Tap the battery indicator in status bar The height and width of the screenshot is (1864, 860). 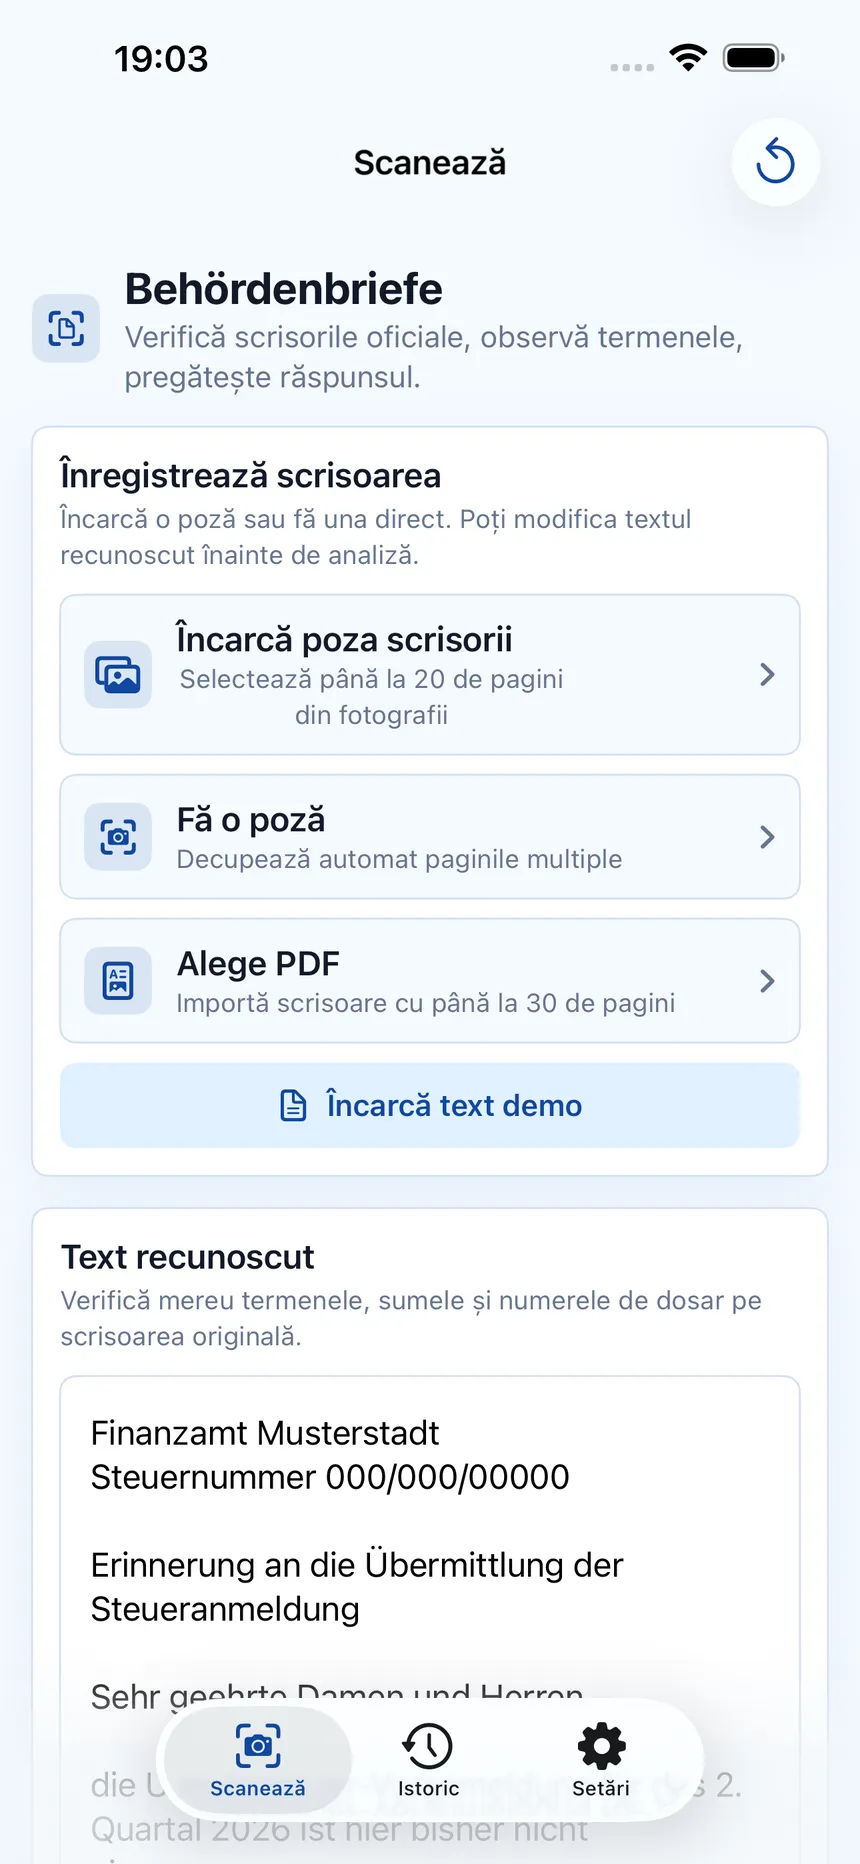tap(754, 58)
